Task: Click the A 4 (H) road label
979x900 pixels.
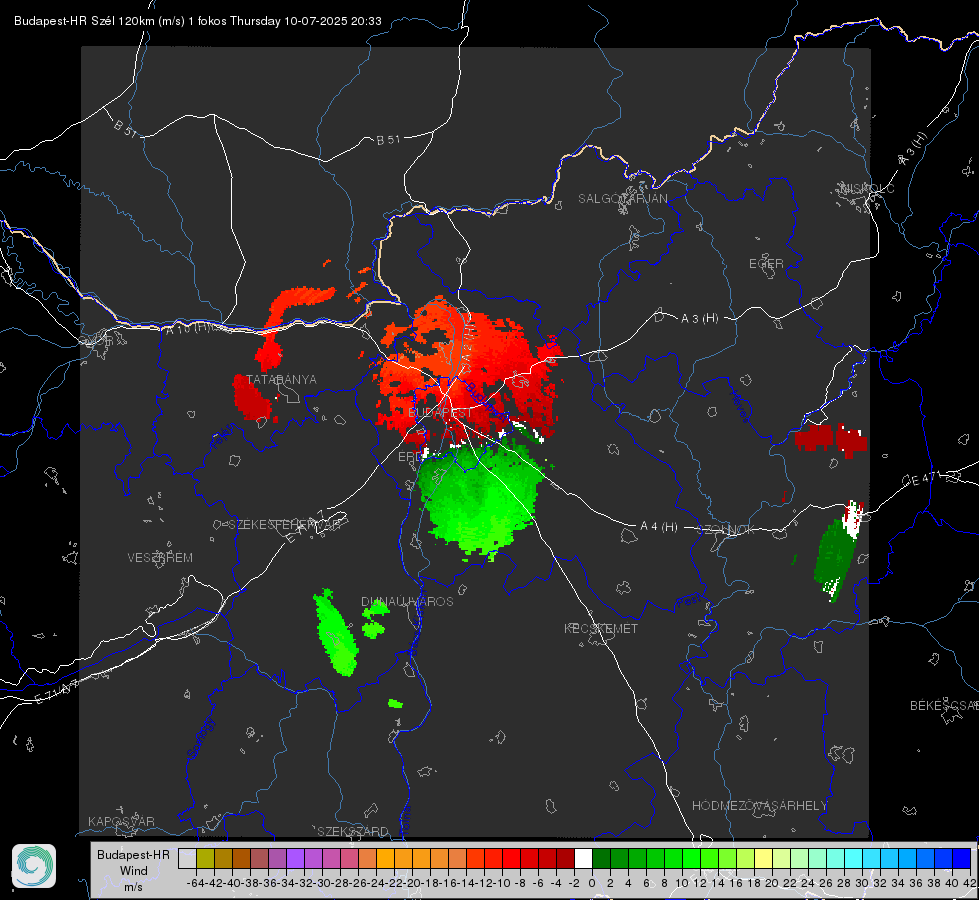Action: tap(659, 527)
